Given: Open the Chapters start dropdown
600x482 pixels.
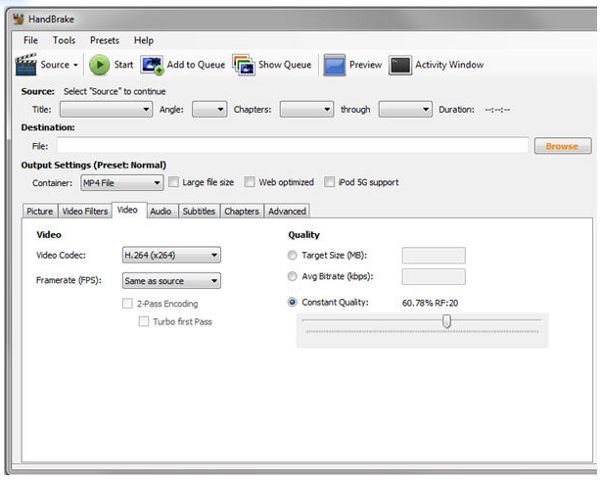Looking at the screenshot, I should pyautogui.click(x=307, y=109).
